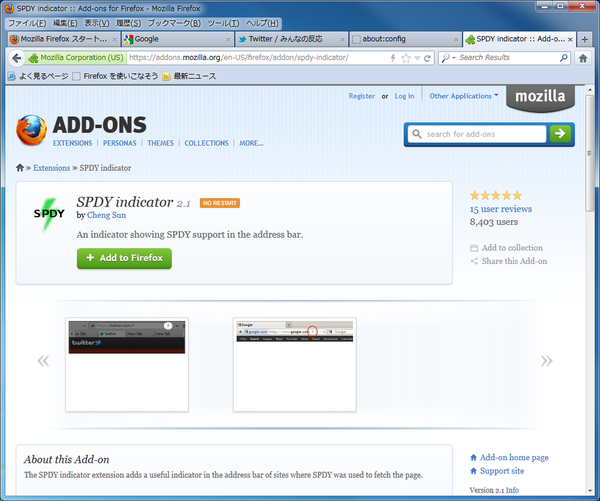Screen dimensions: 600x501
Task: Switch to Mozilla Firefox start page tab
Action: [x=64, y=39]
